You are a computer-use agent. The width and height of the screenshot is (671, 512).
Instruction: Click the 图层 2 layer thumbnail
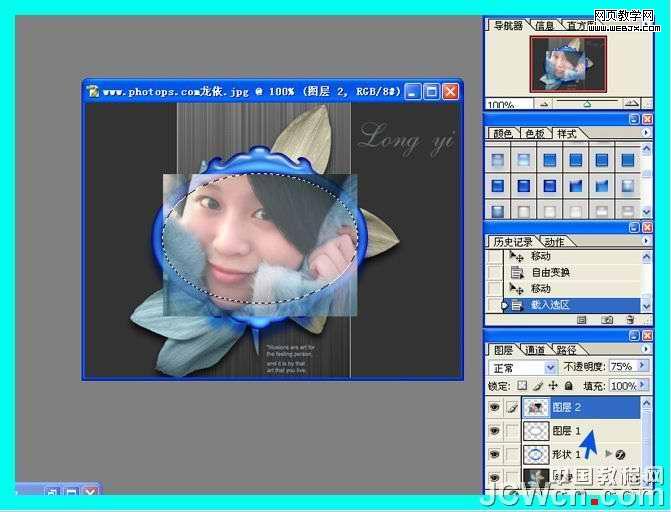pos(536,408)
